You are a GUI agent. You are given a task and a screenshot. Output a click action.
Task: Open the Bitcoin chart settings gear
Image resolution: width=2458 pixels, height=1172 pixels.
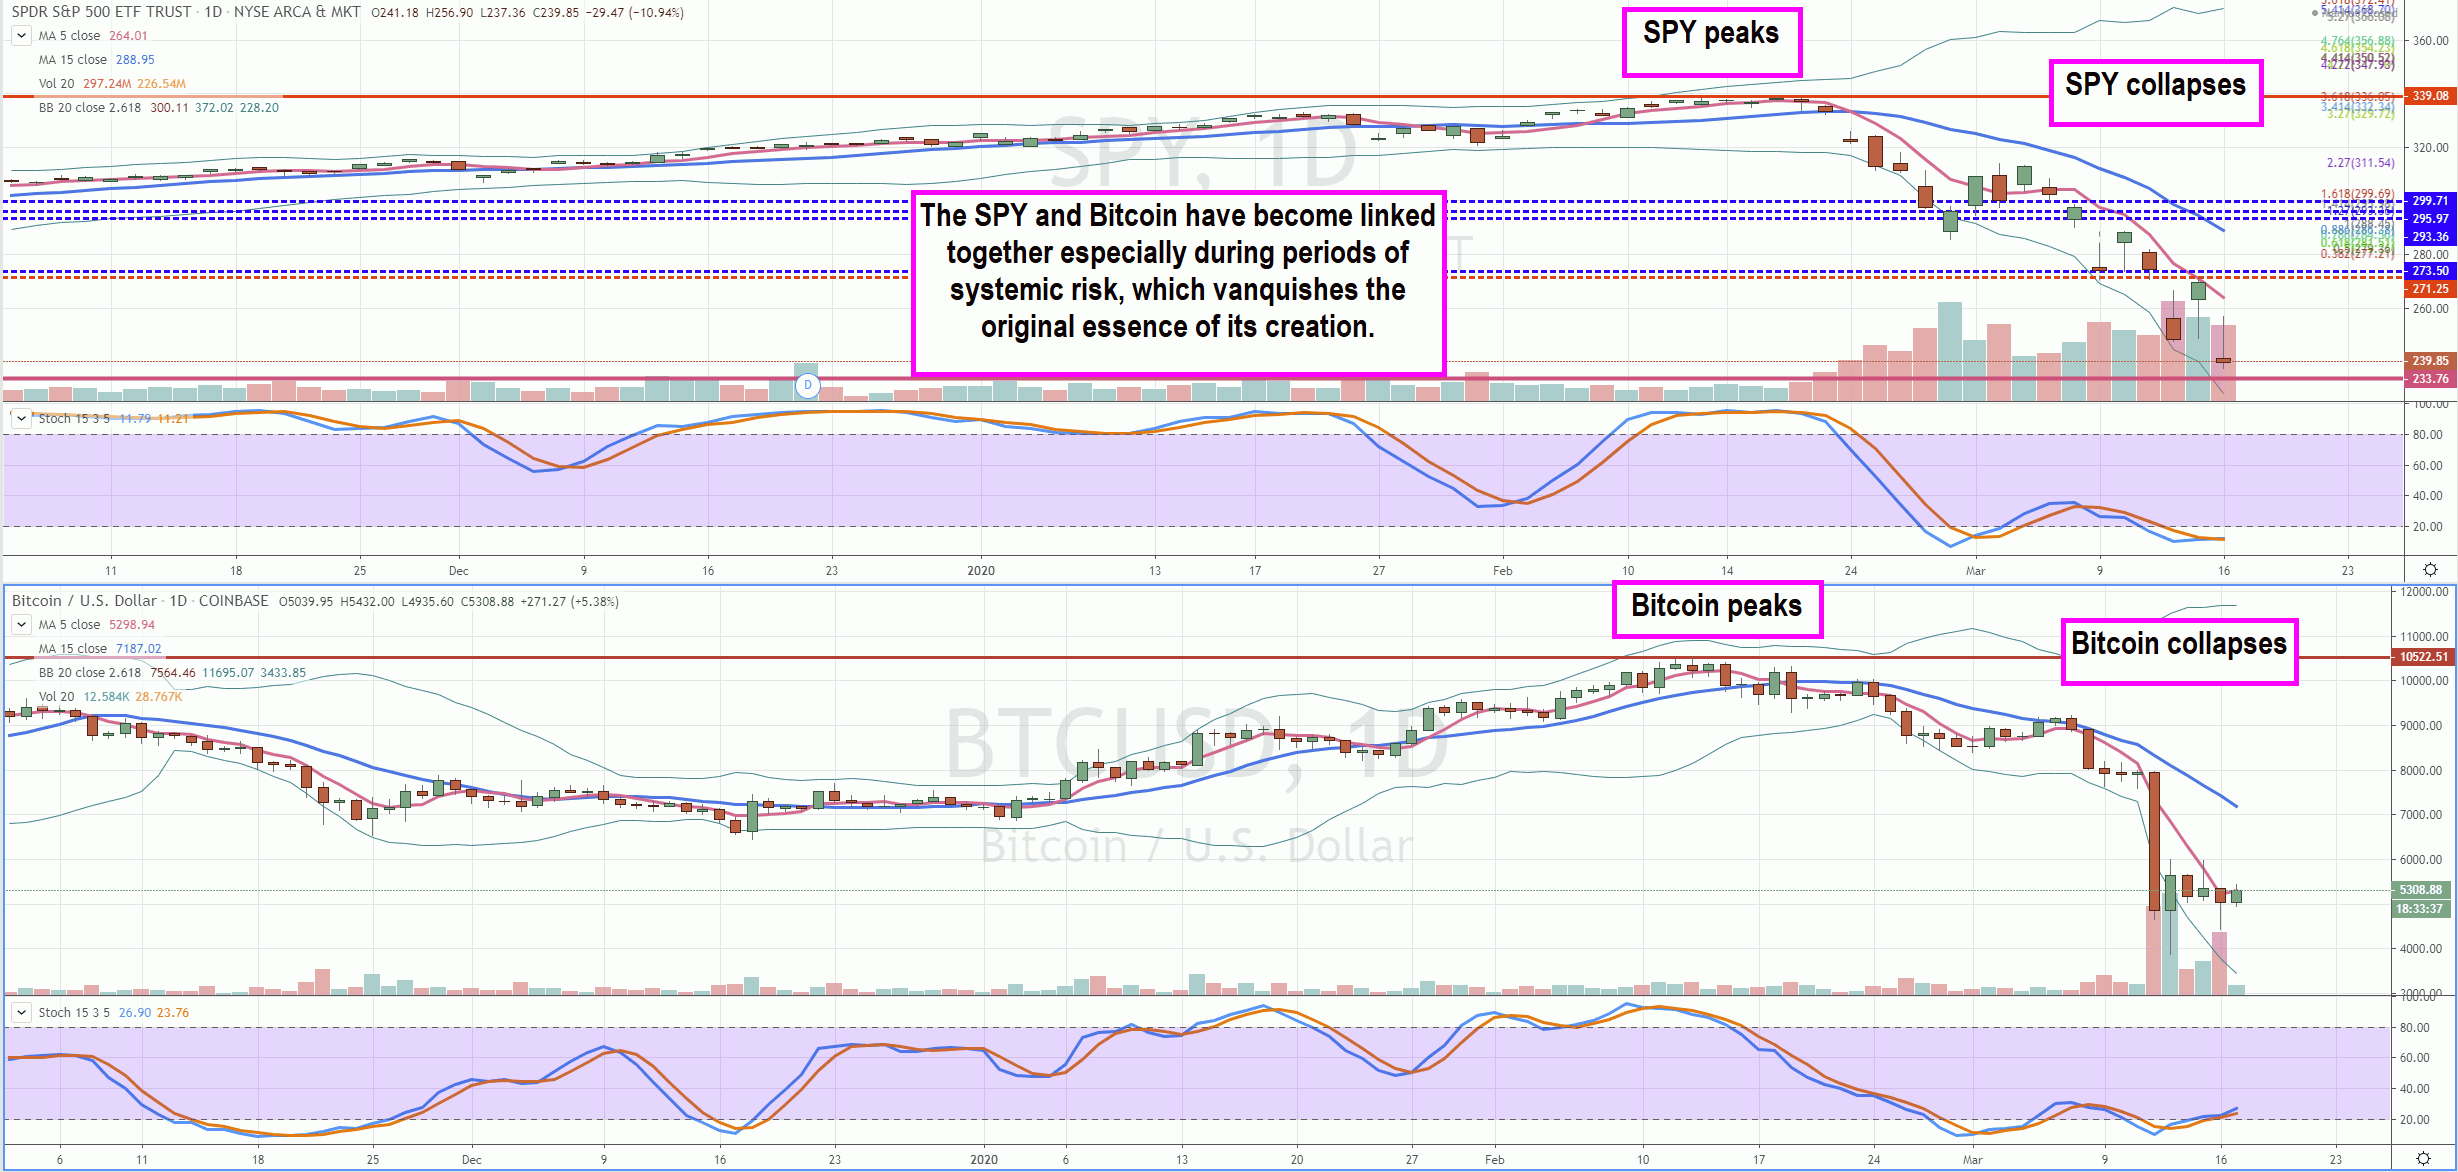click(x=2424, y=1159)
